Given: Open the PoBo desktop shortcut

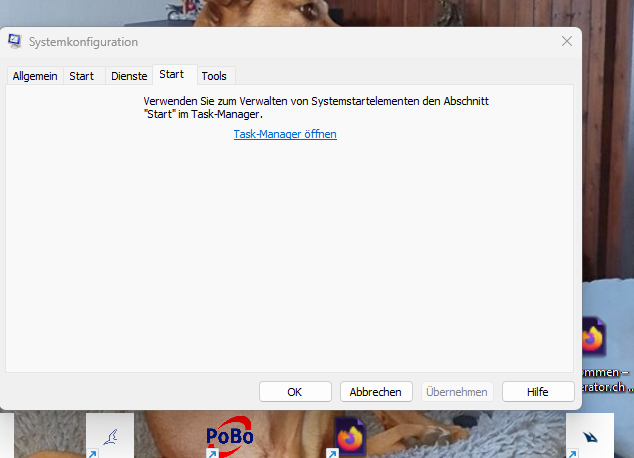Looking at the screenshot, I should click(229, 436).
